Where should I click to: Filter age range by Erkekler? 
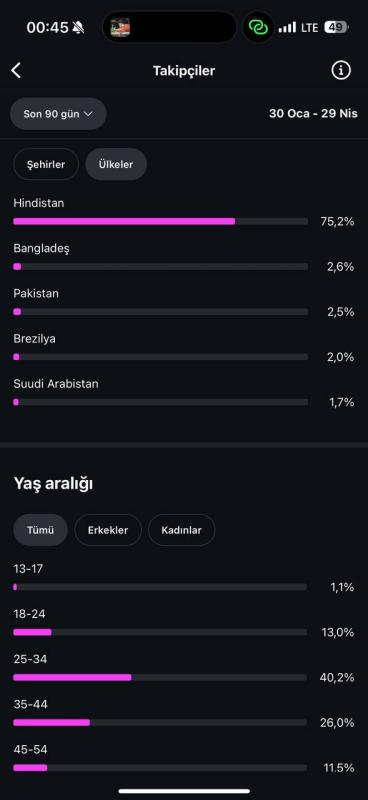108,530
